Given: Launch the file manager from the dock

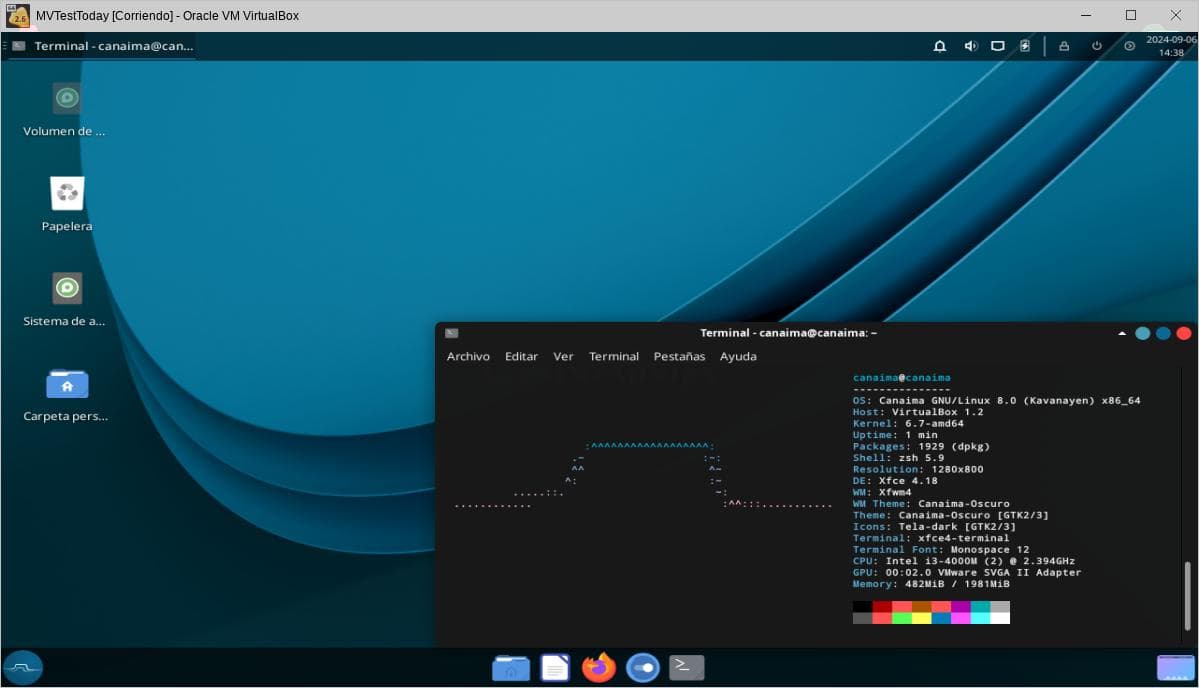Looking at the screenshot, I should coord(511,667).
